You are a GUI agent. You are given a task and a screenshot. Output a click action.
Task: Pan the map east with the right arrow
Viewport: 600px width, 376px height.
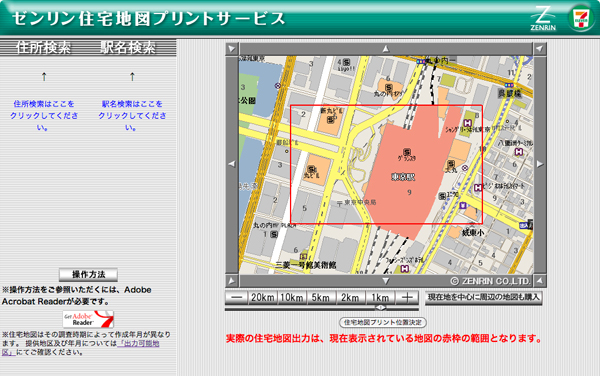(540, 164)
